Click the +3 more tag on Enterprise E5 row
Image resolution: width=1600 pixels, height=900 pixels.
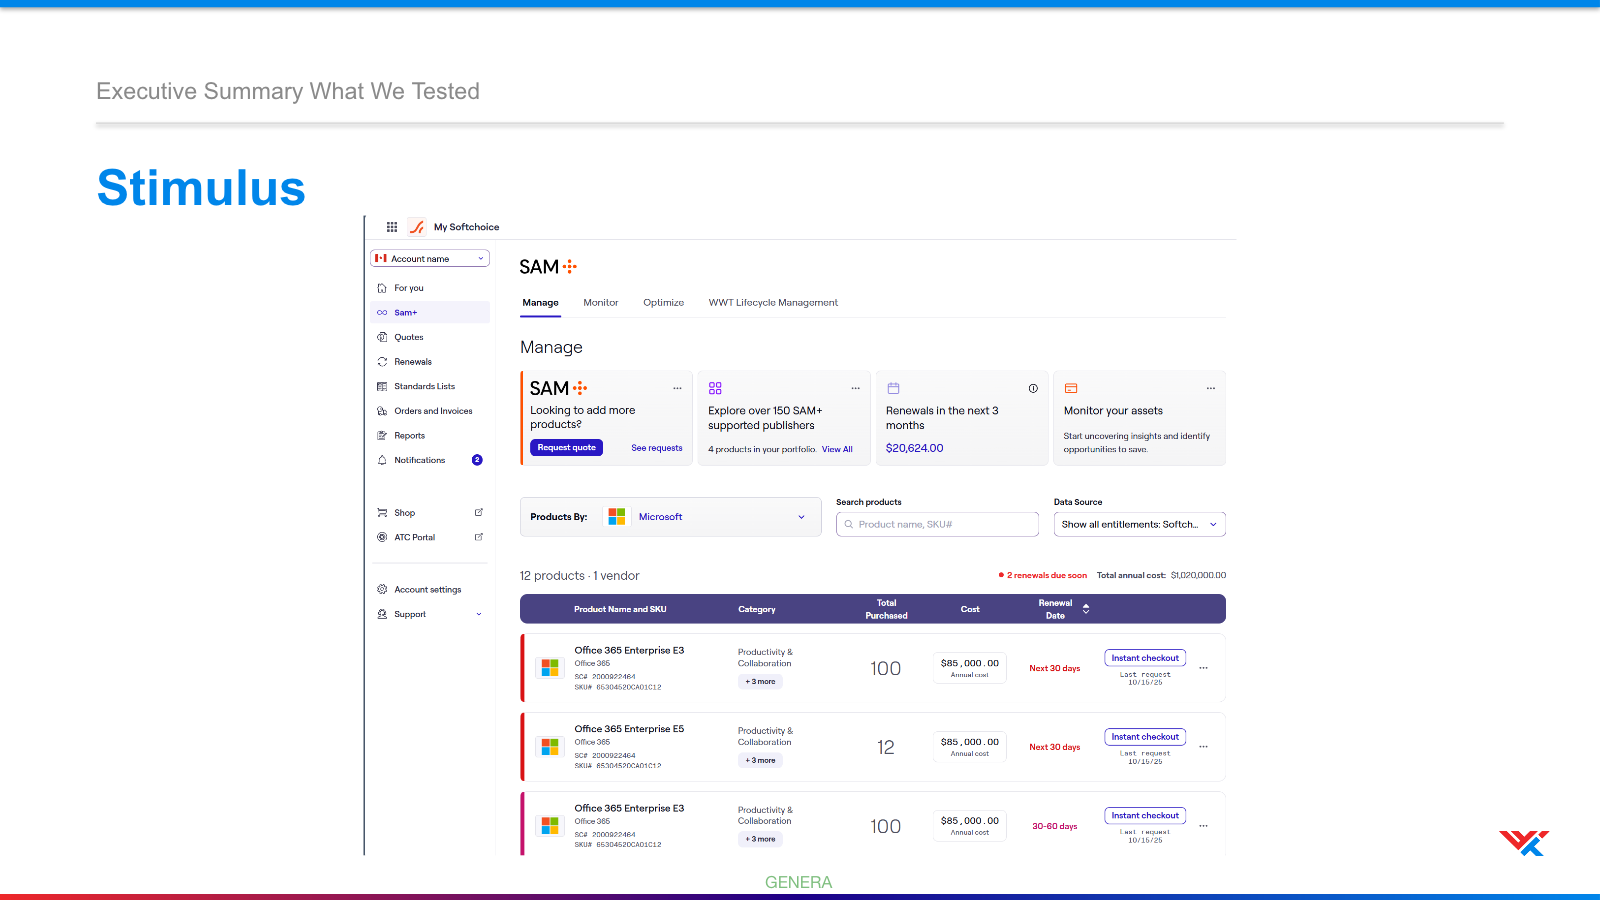[760, 761]
